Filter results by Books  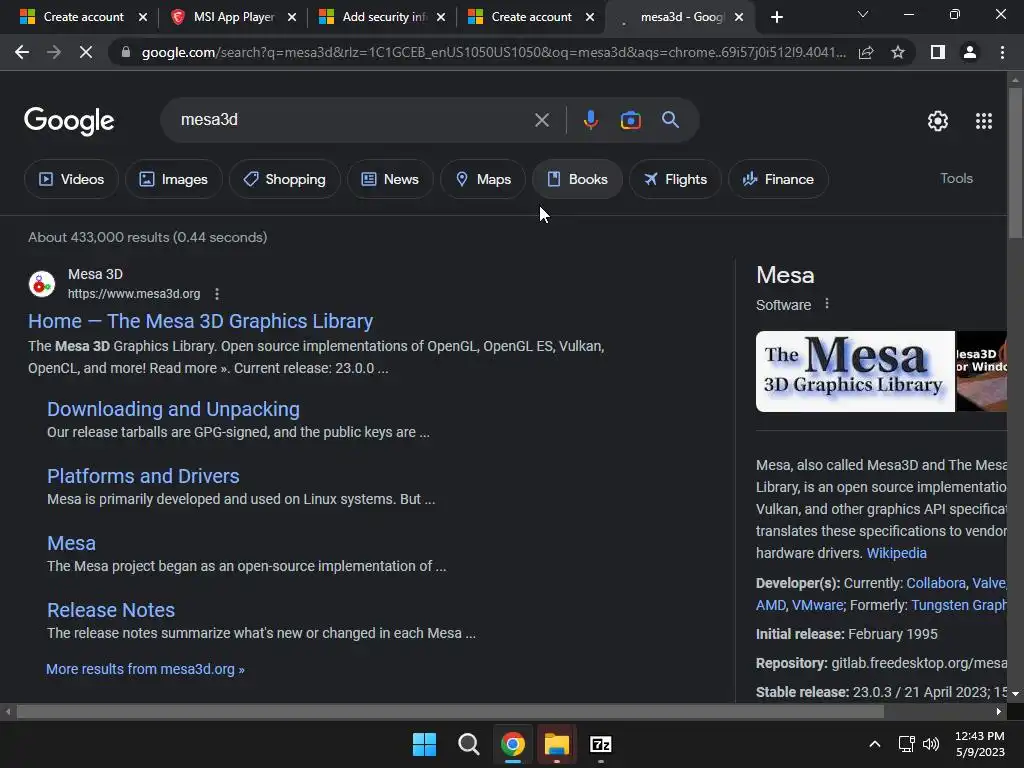click(x=577, y=179)
